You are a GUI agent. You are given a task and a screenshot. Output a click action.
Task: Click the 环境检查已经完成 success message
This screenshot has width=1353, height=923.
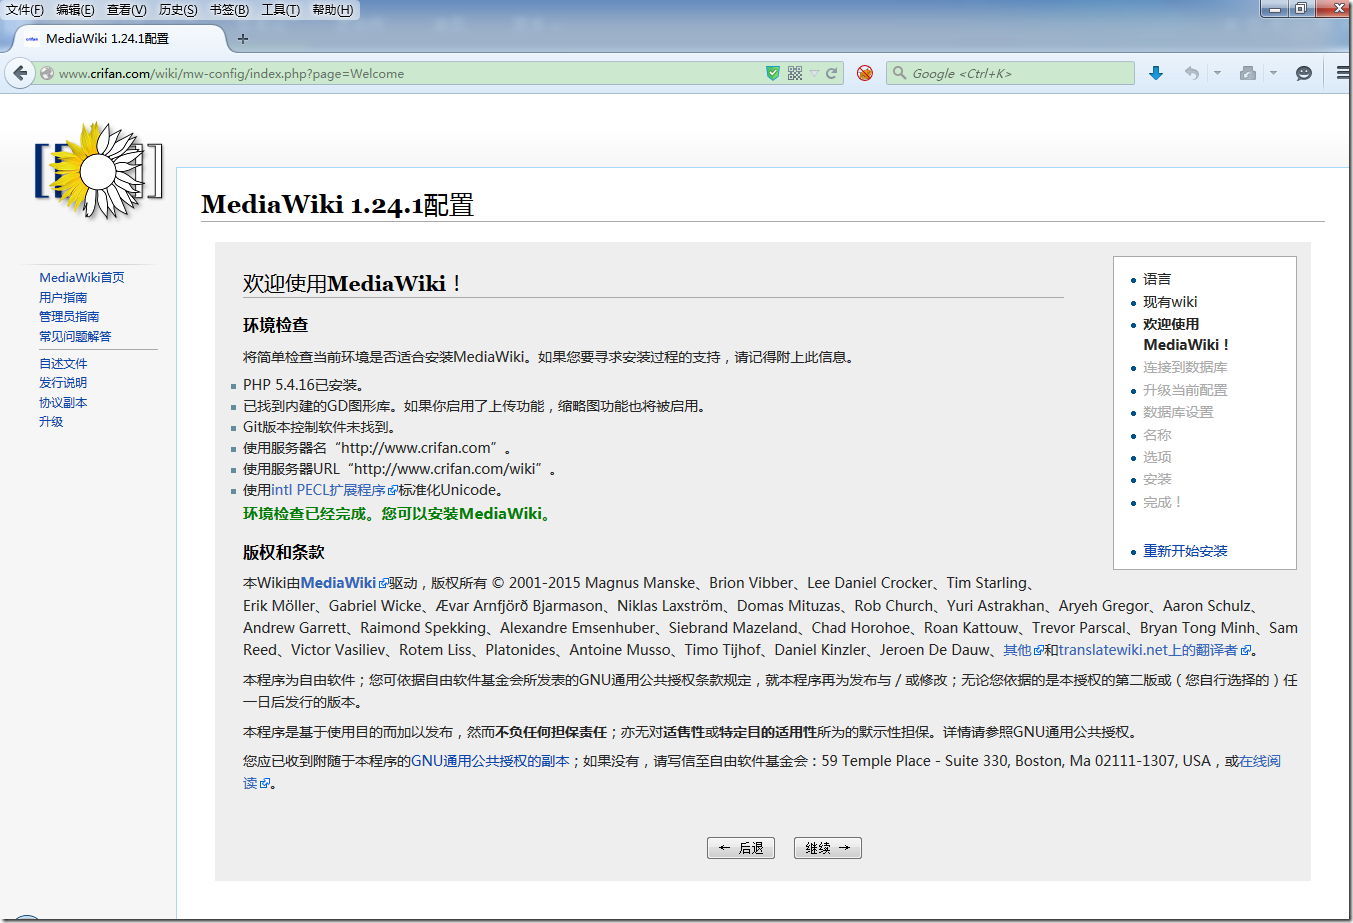(x=396, y=514)
